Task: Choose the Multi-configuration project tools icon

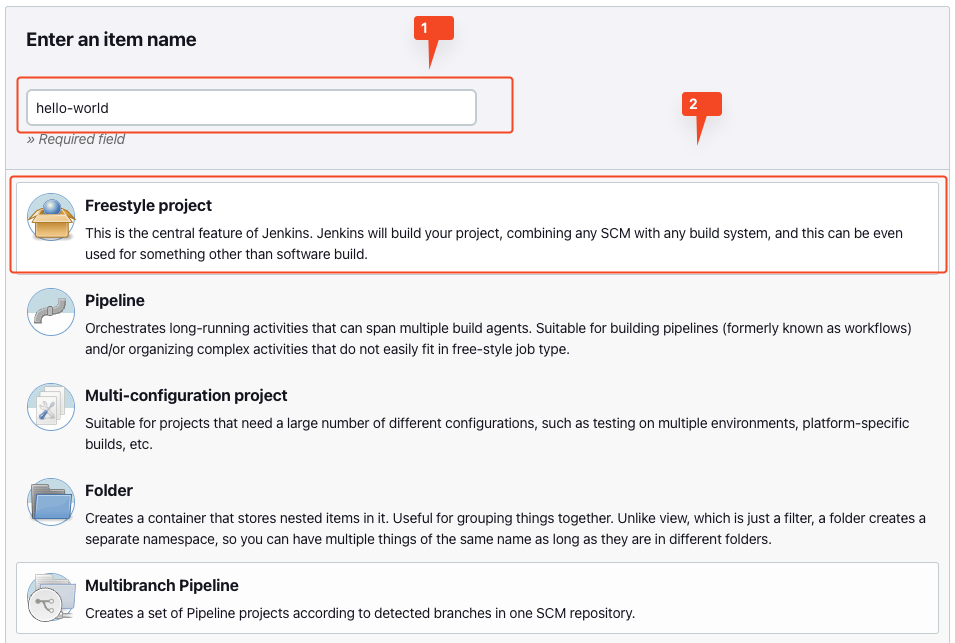Action: 51,407
